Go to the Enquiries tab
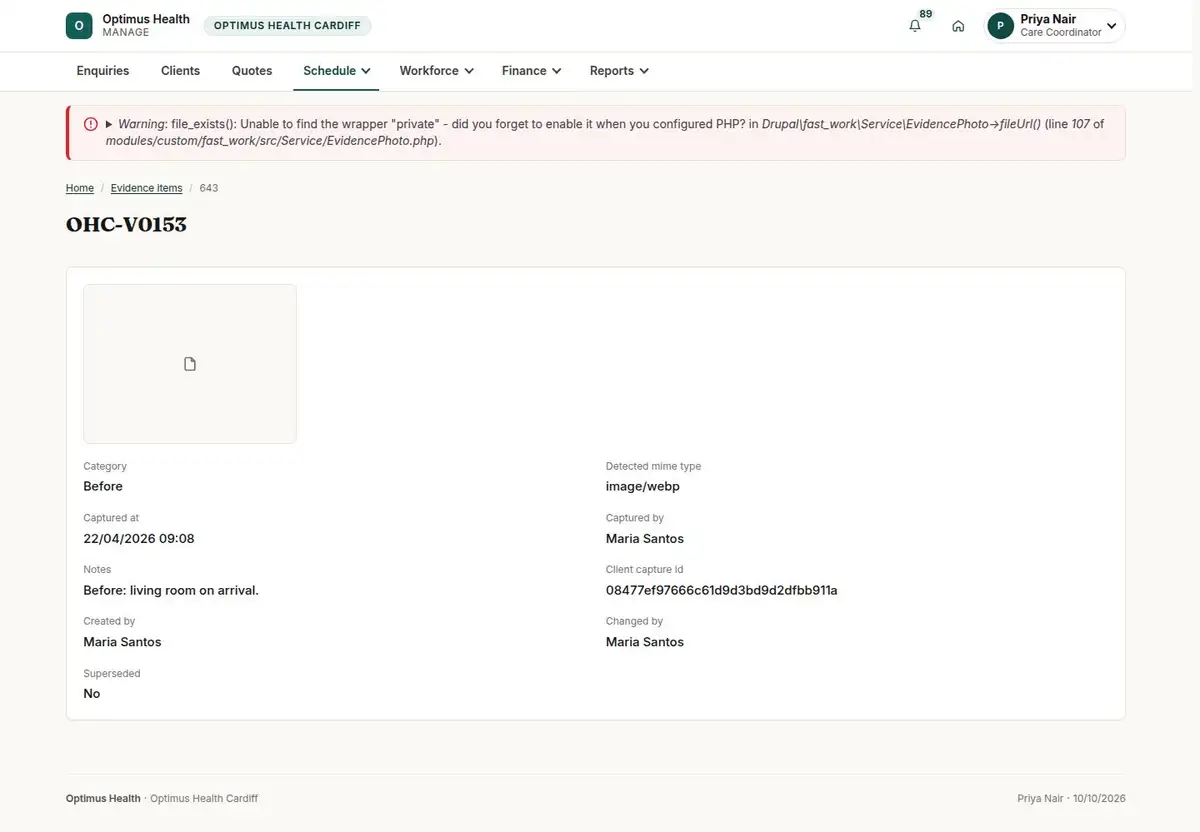Screen dimensions: 1200x832 coord(103,71)
